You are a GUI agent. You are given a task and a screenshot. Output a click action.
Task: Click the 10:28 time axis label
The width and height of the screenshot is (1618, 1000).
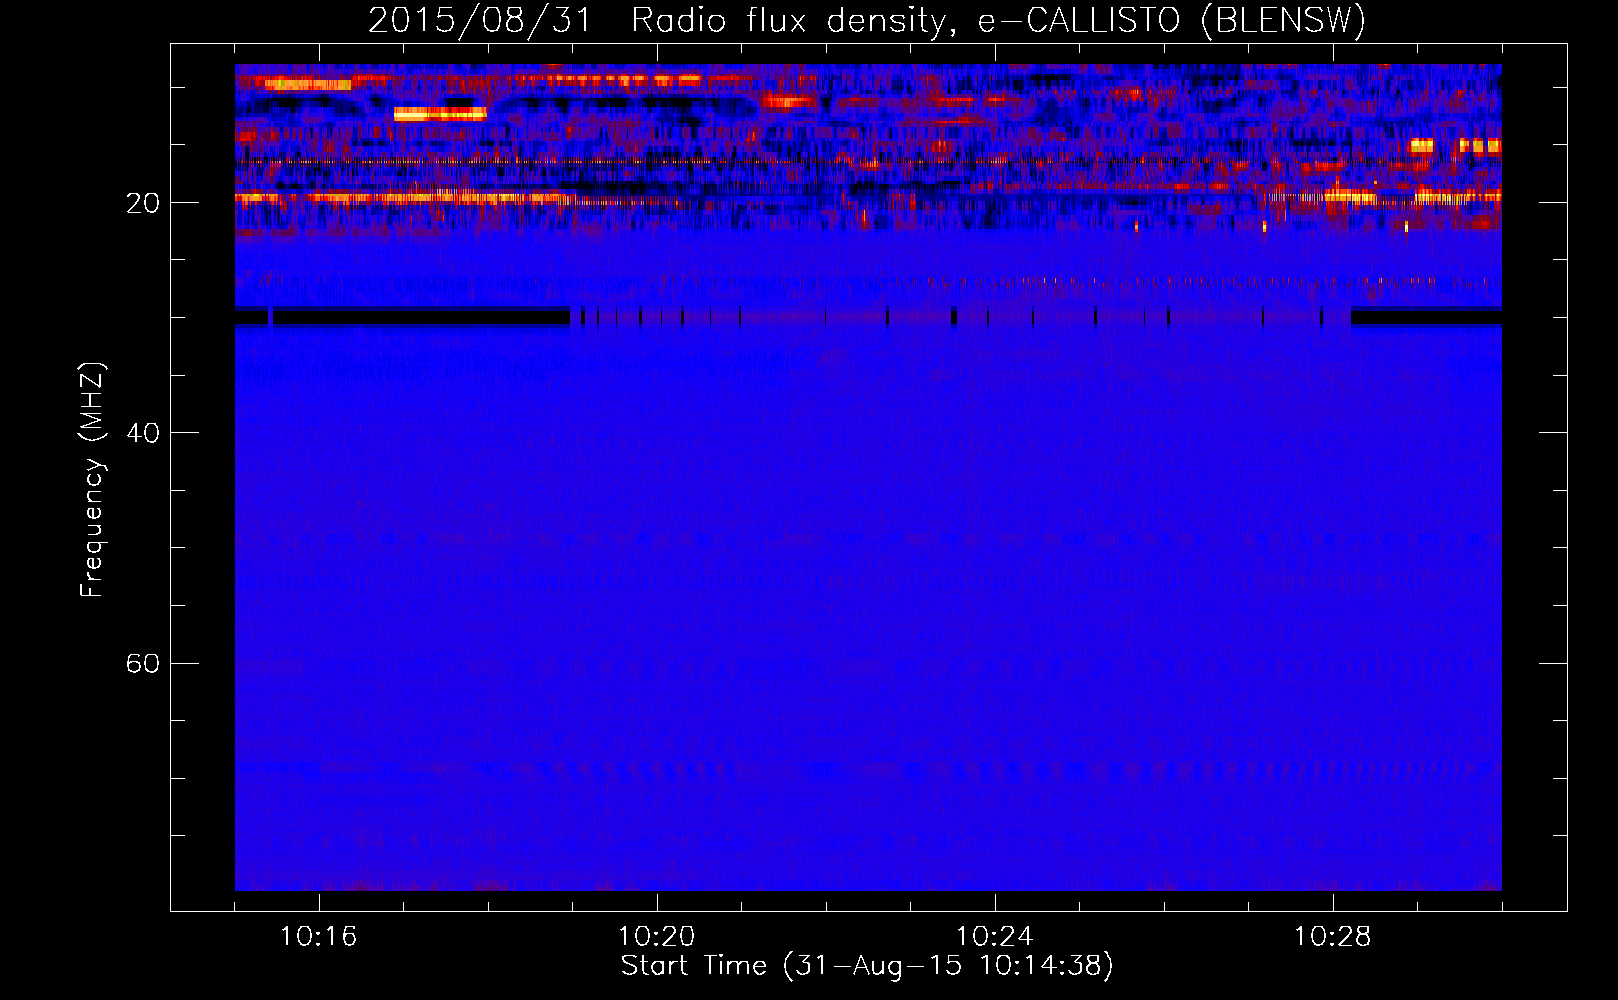[1333, 937]
